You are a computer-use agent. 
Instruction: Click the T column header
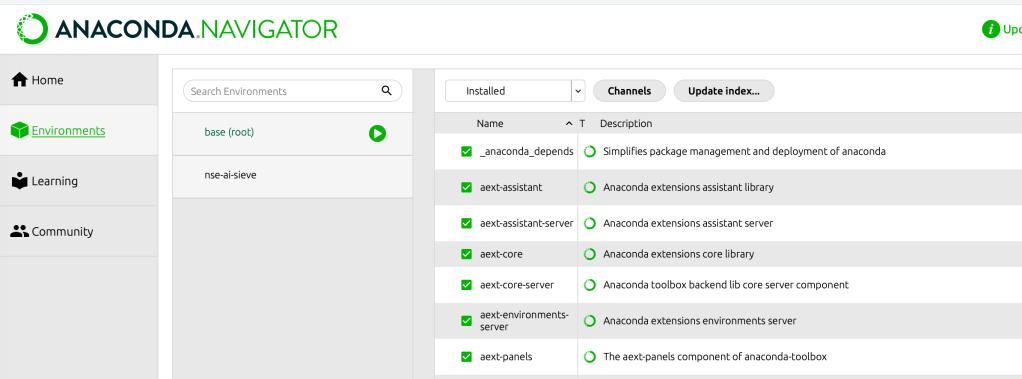click(x=583, y=123)
